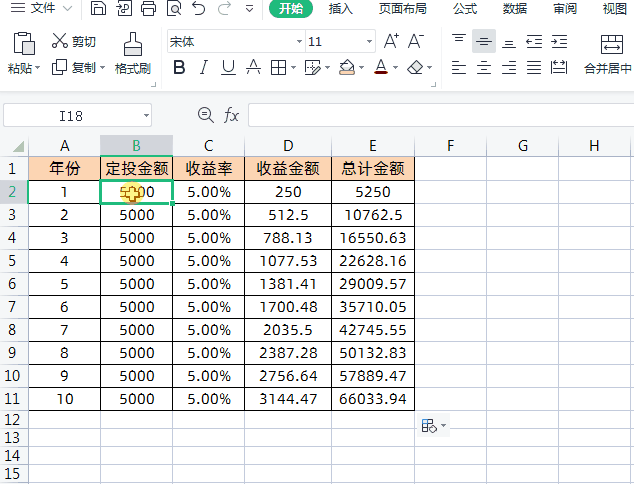Open the font name dropdown
The image size is (634, 484).
[299, 41]
